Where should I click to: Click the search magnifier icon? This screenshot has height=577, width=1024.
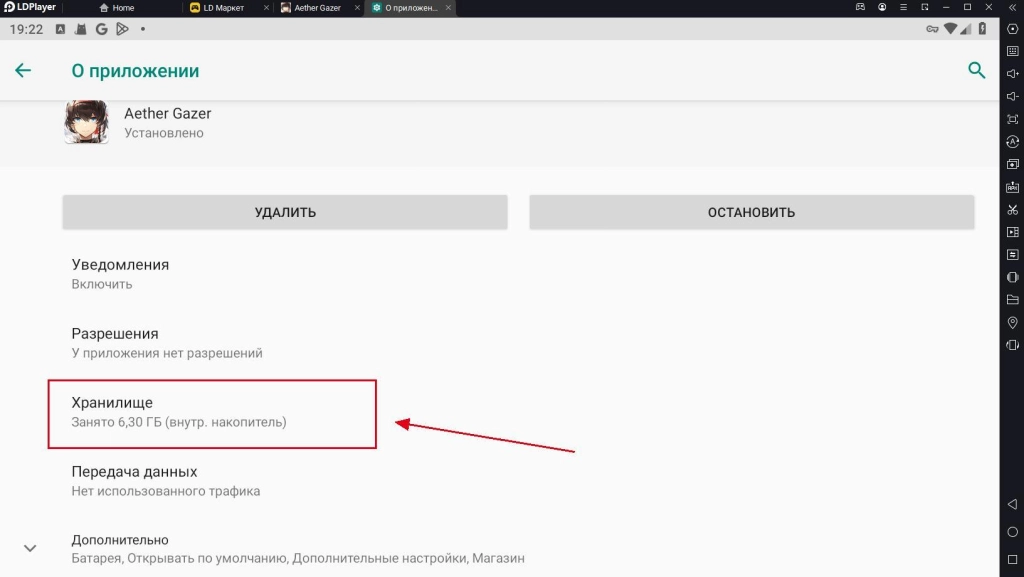point(976,70)
